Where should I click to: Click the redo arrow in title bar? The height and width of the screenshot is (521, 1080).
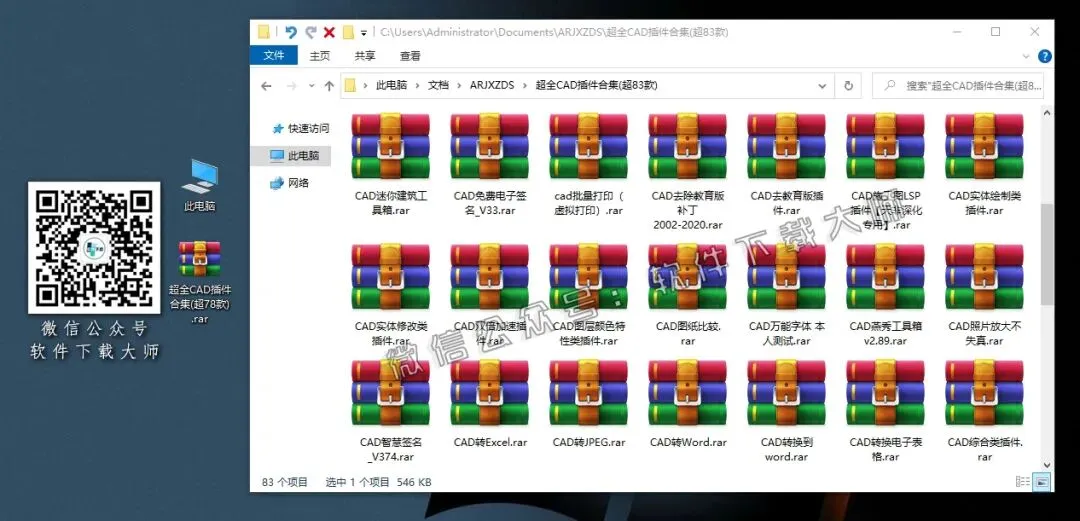coord(311,32)
